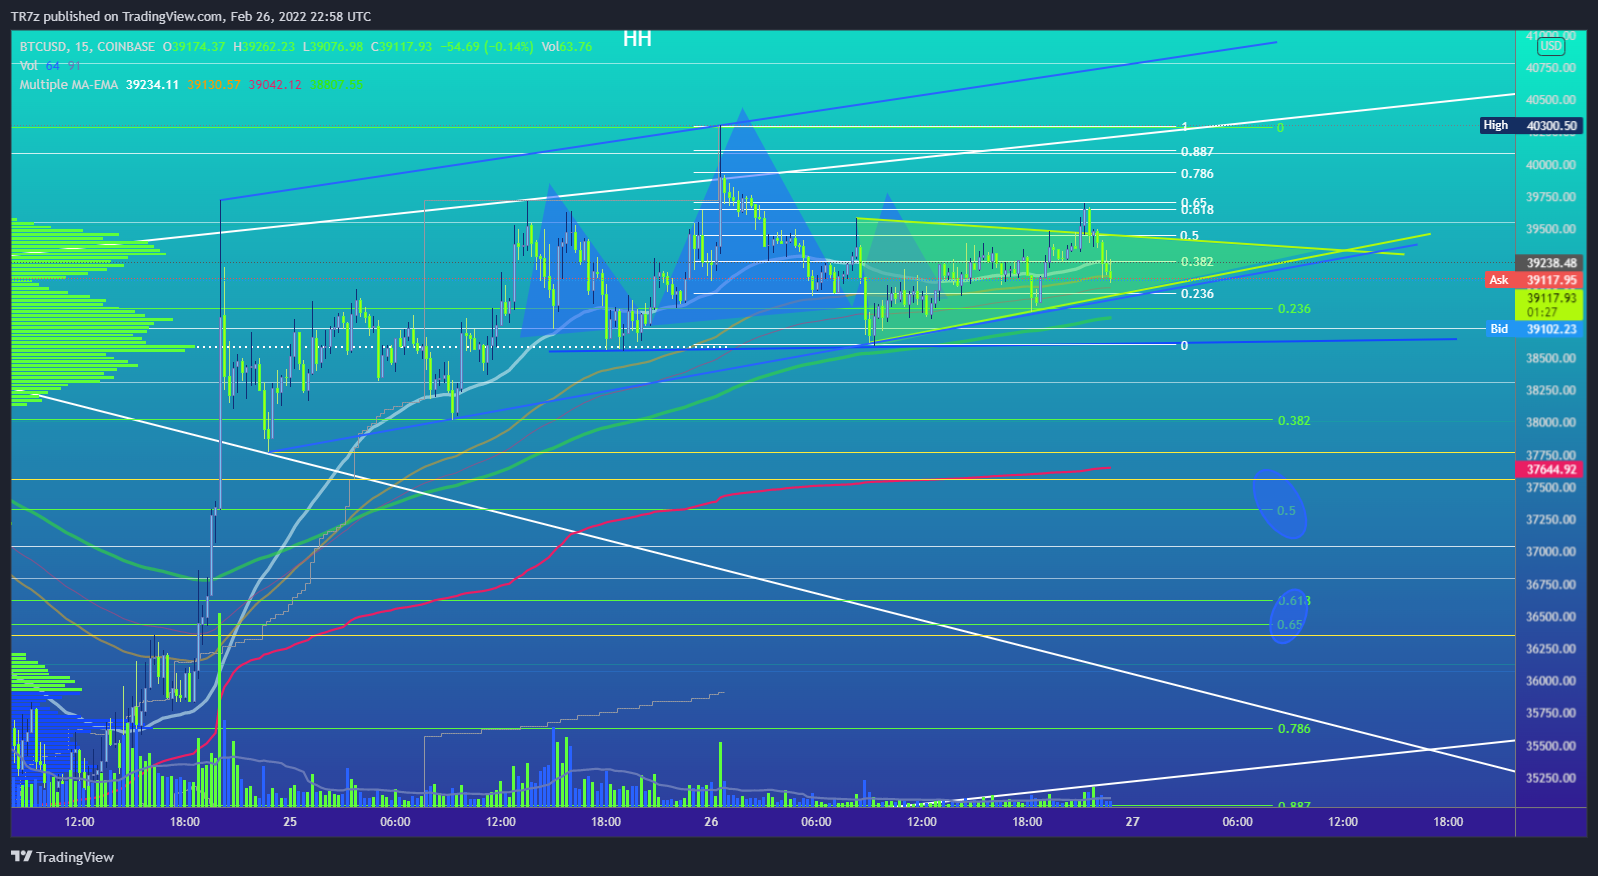
Task: Click the Open value O39174.37 in legend
Action: pyautogui.click(x=194, y=47)
